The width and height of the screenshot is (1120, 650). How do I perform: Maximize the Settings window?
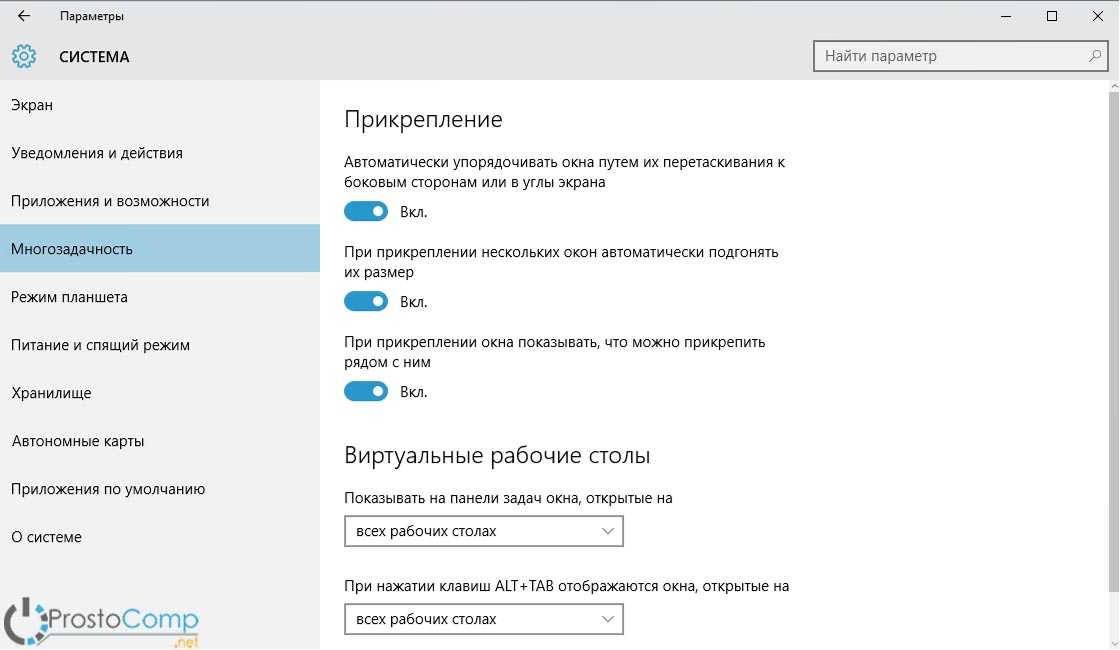point(1052,16)
